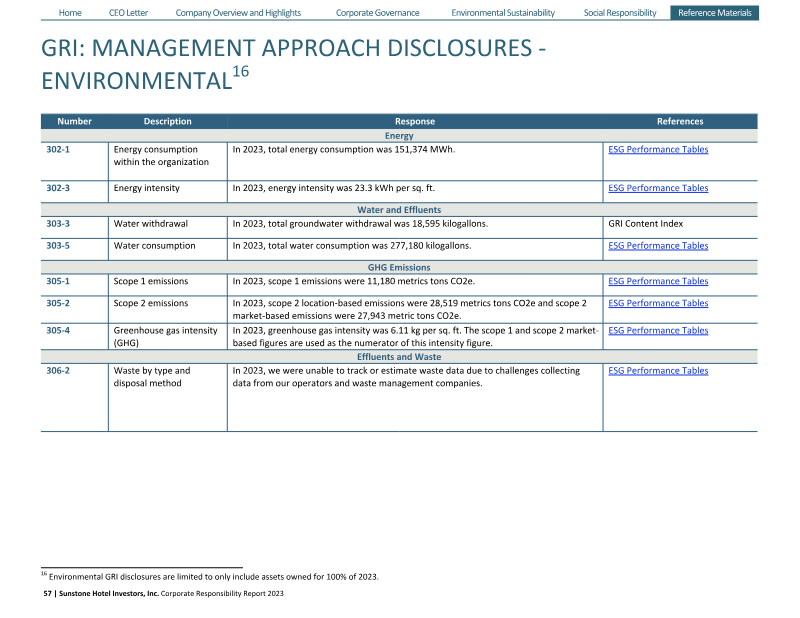Follow ESG Performance Tables link in Energy intensity row
The height and width of the screenshot is (618, 800).
click(657, 188)
